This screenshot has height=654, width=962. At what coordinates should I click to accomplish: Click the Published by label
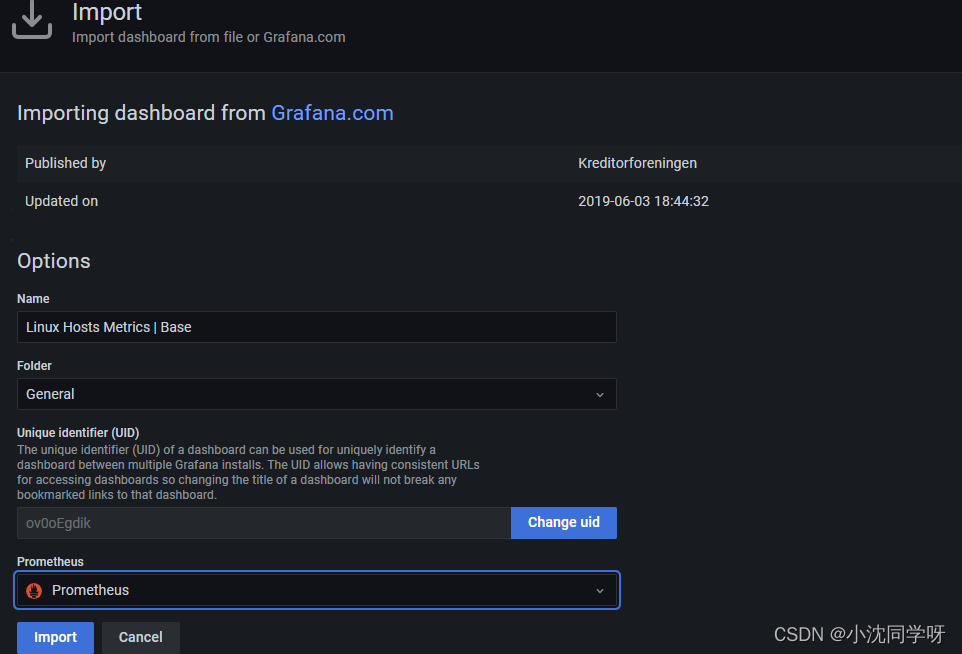point(65,163)
